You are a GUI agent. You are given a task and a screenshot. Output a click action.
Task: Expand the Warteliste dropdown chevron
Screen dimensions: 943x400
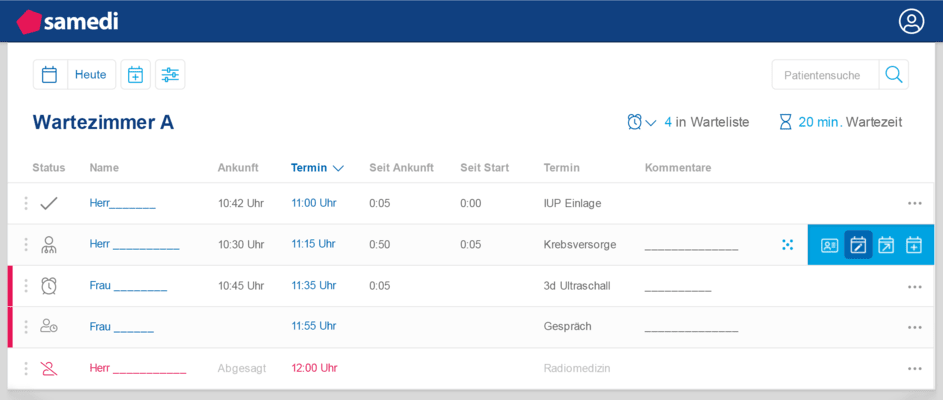(x=651, y=123)
